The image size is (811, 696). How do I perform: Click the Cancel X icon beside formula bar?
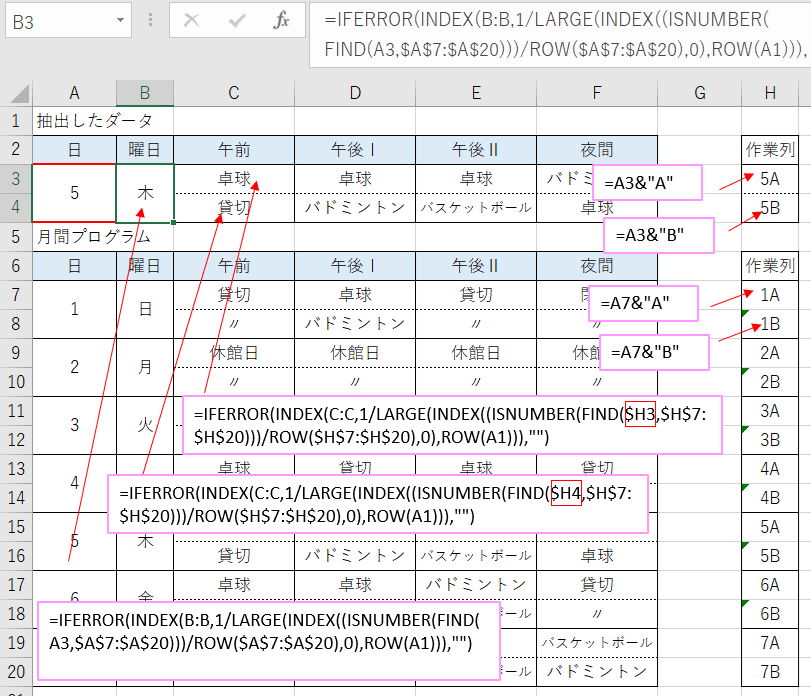point(191,21)
